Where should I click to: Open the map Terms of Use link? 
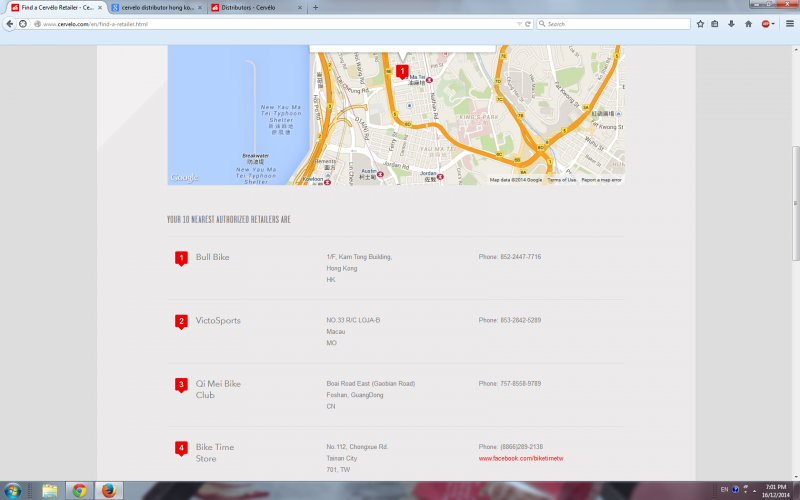coord(561,180)
